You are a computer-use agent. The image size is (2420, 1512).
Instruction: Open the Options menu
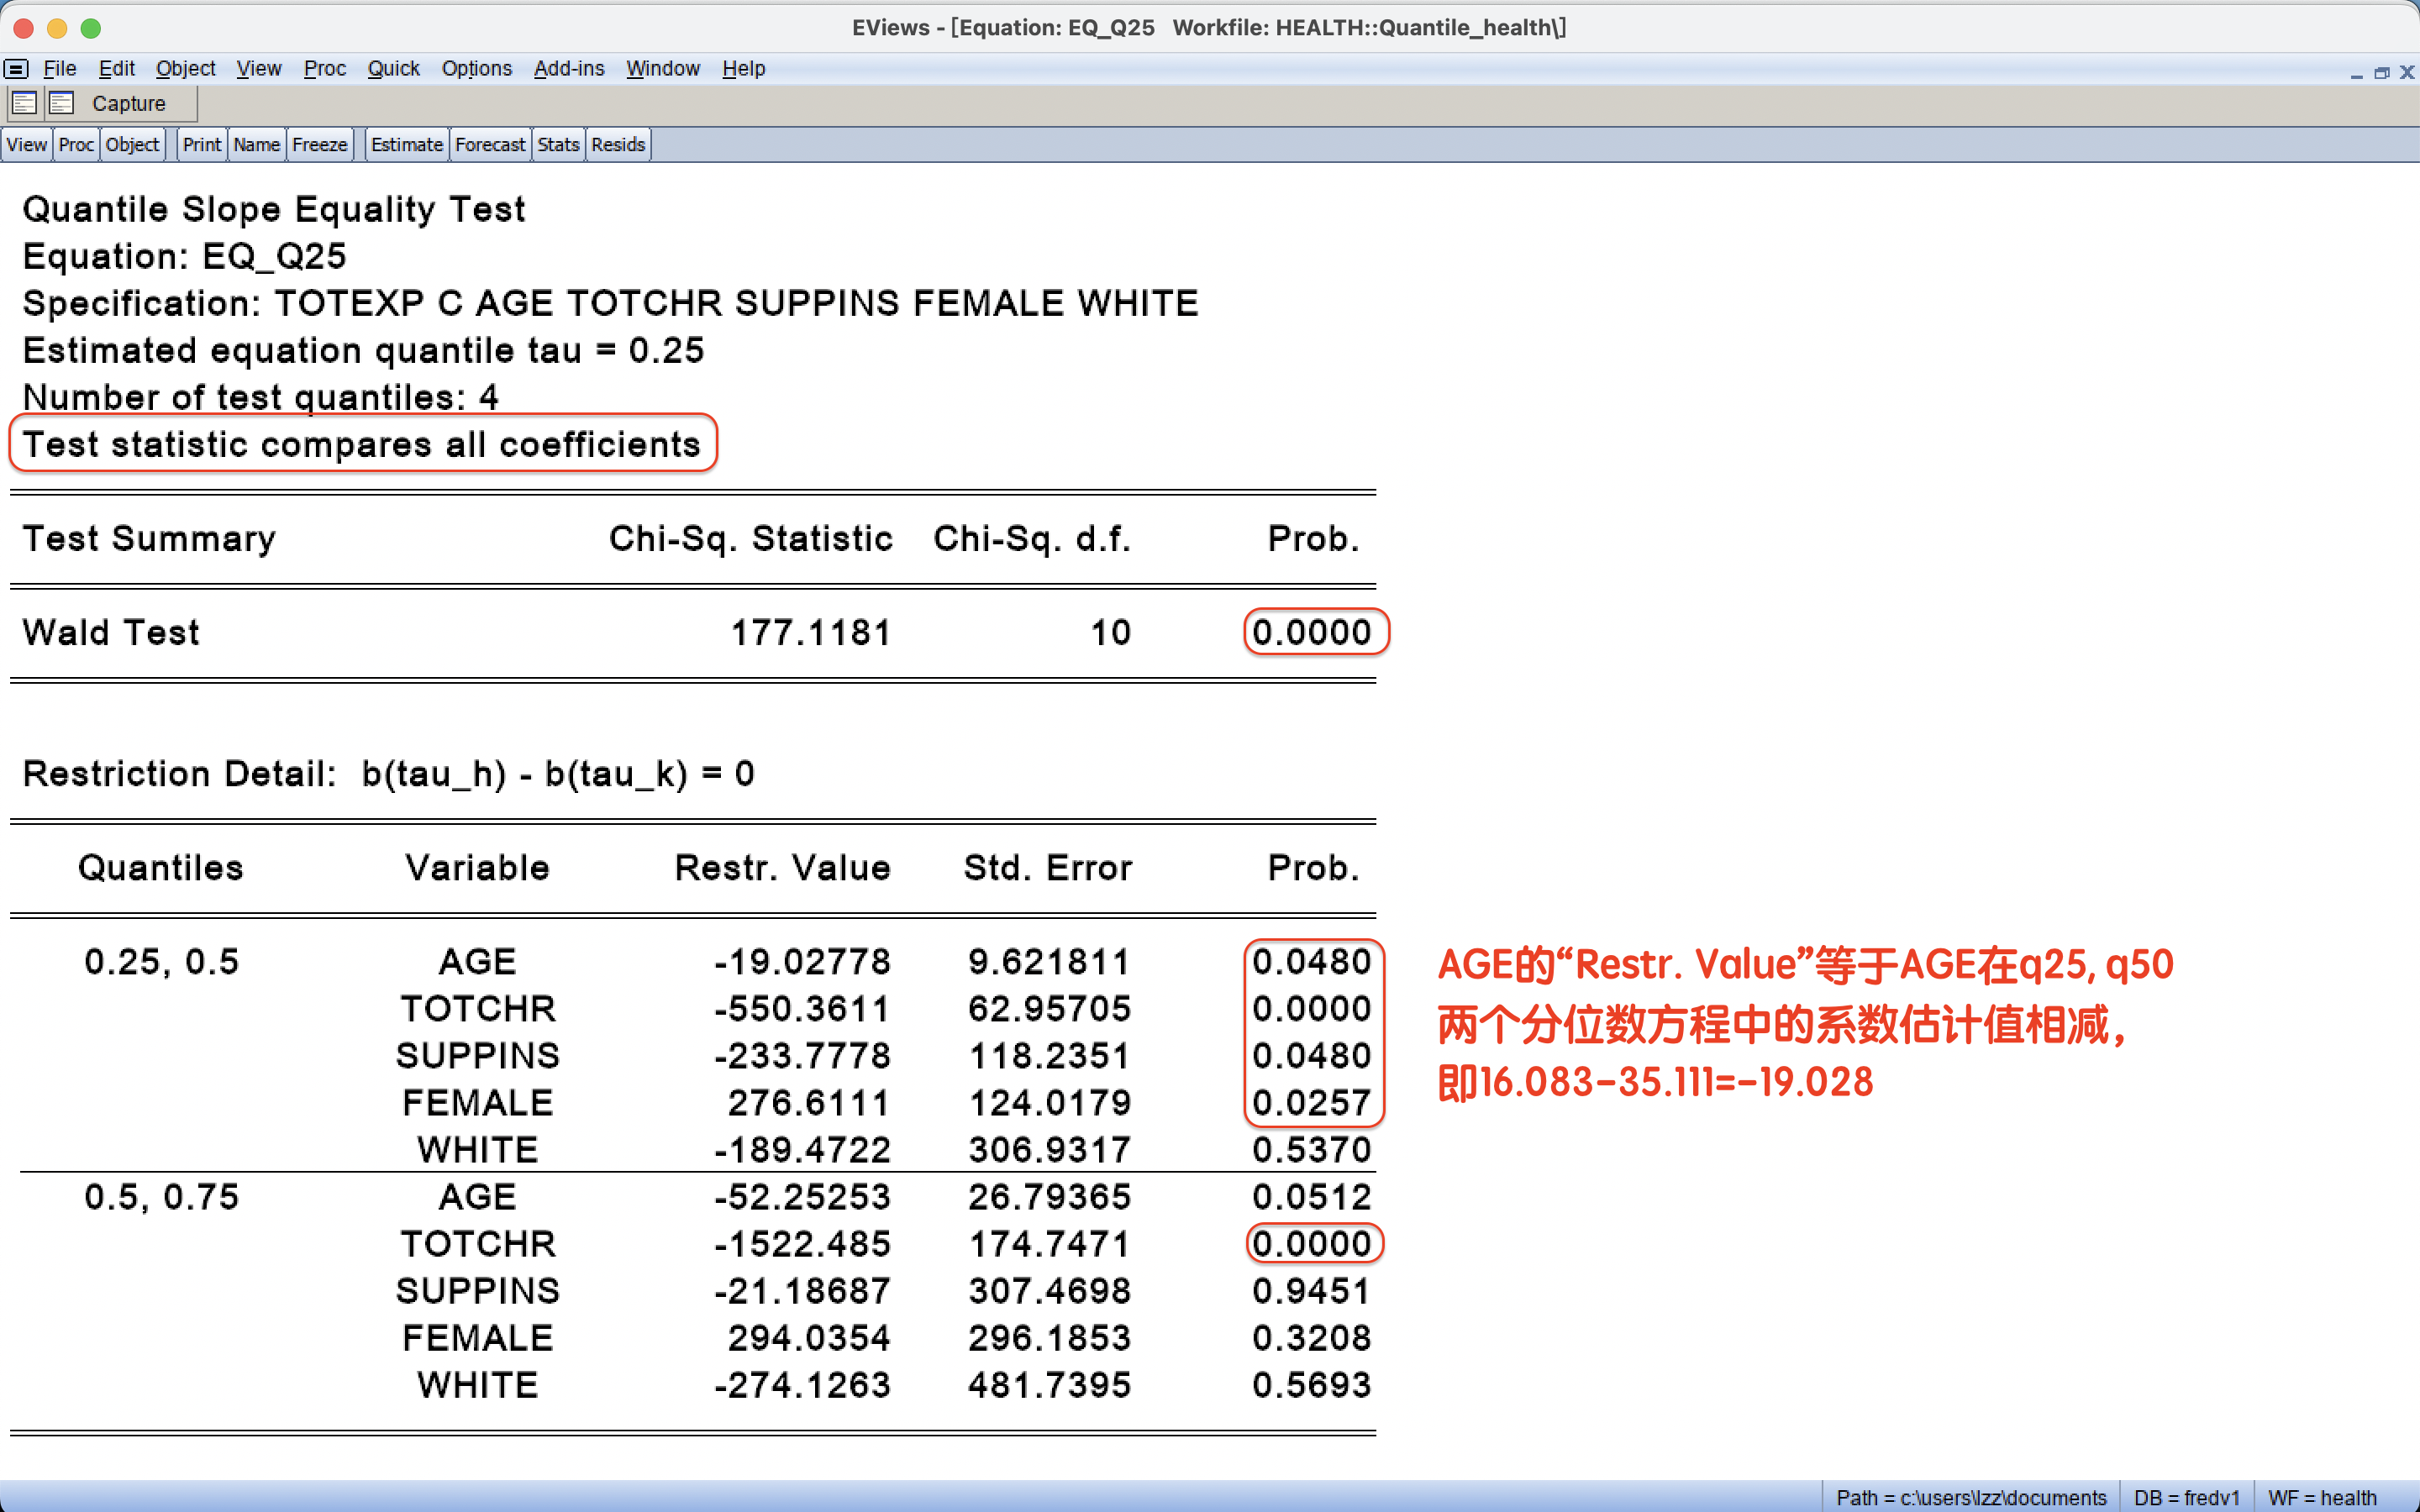476,68
